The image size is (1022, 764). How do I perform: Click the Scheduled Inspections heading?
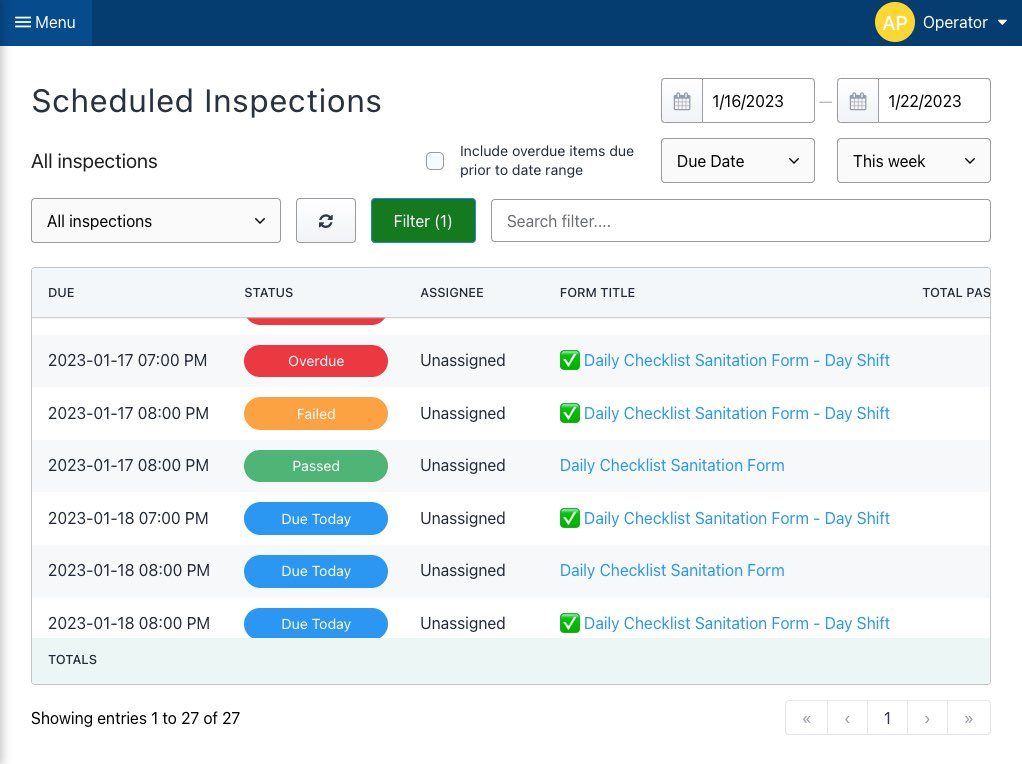(x=207, y=101)
